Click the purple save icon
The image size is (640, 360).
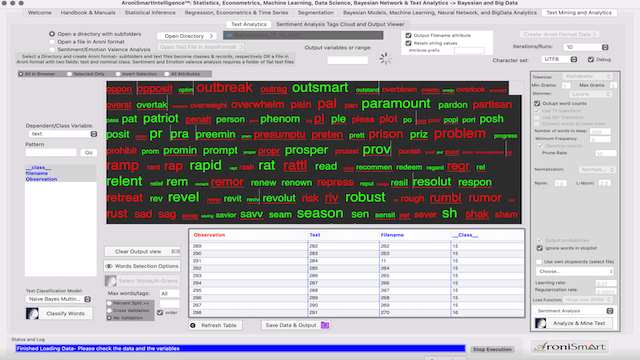325,325
